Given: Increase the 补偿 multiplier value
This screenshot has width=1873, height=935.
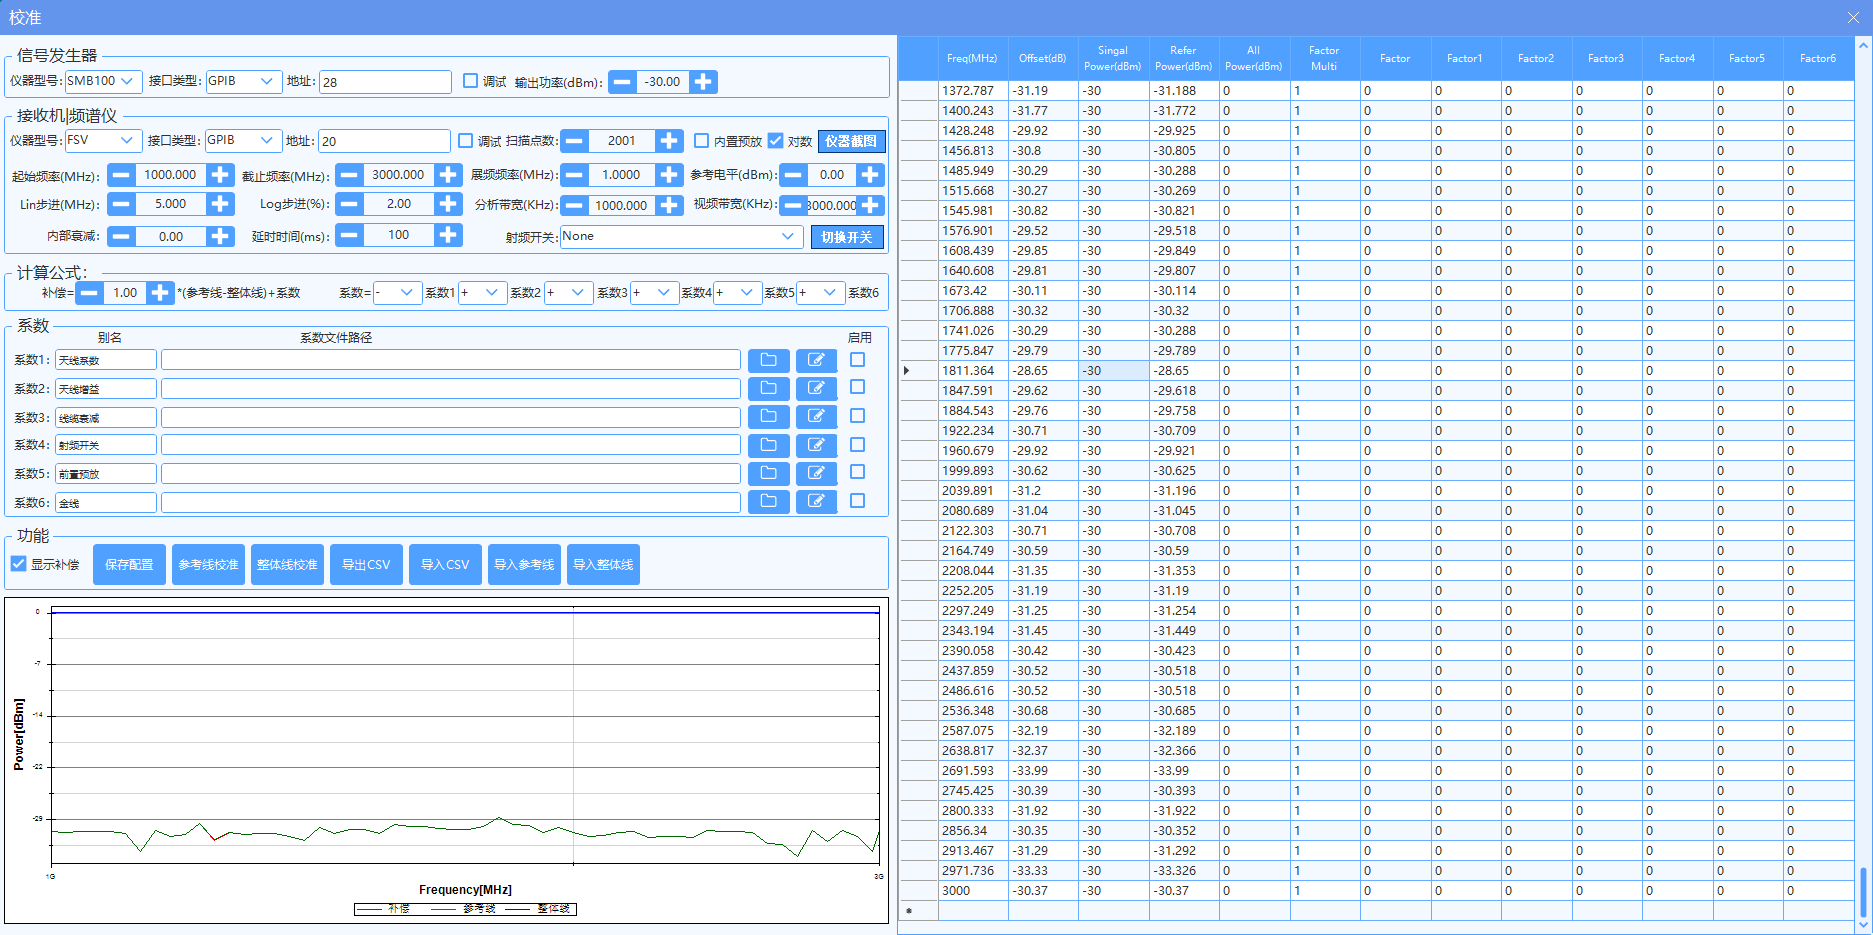Looking at the screenshot, I should [x=160, y=293].
